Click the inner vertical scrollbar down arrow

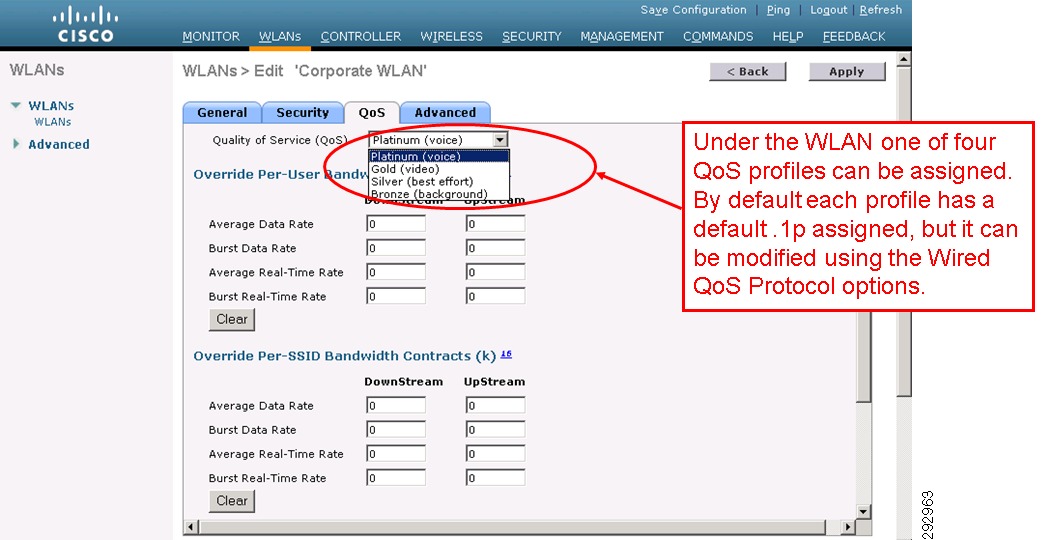(x=863, y=511)
